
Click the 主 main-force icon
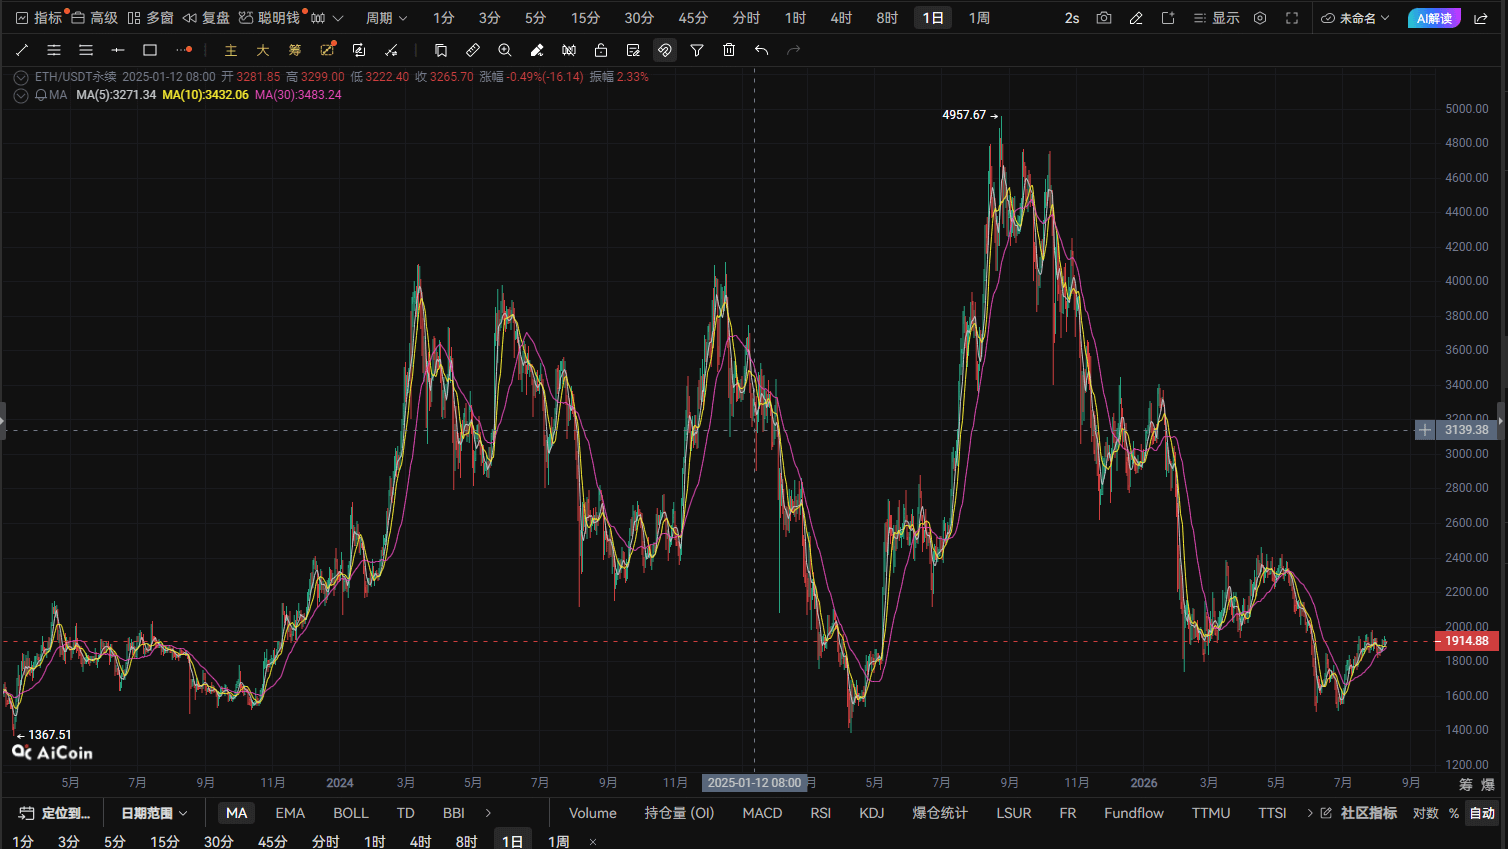(x=231, y=50)
